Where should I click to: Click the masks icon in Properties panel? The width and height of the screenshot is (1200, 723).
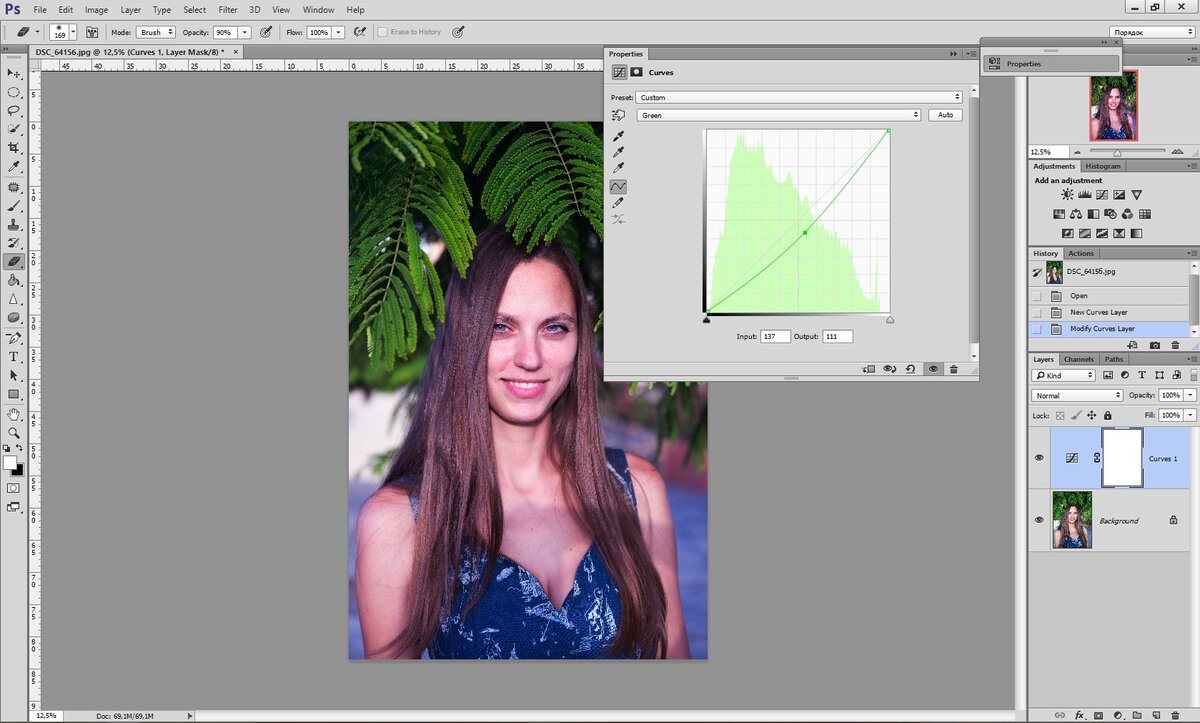636,72
